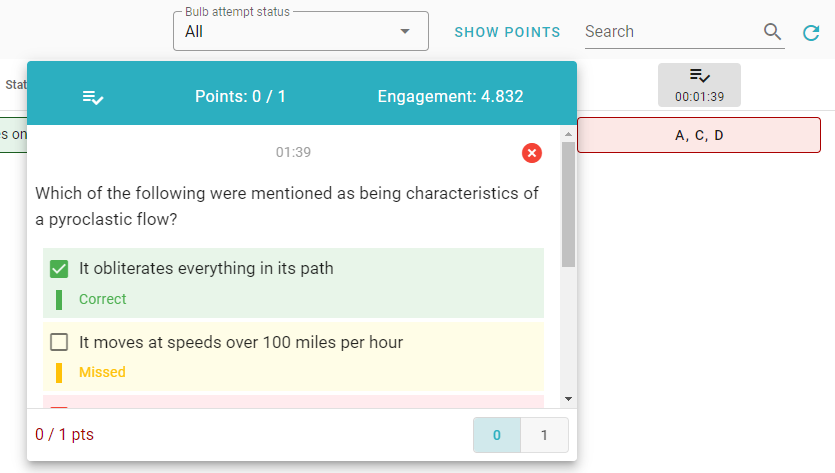Toggle checkbox for obliterates everything option

[59, 268]
